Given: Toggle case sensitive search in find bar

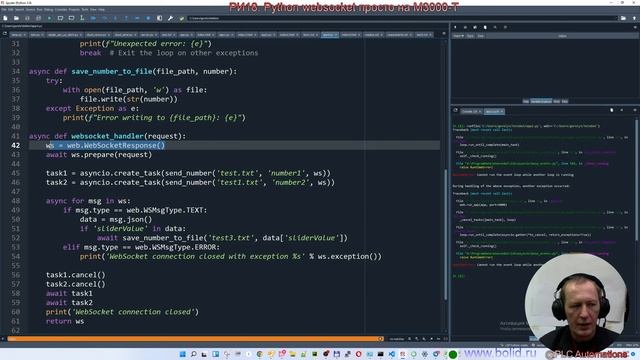Looking at the screenshot, I should pos(439,339).
